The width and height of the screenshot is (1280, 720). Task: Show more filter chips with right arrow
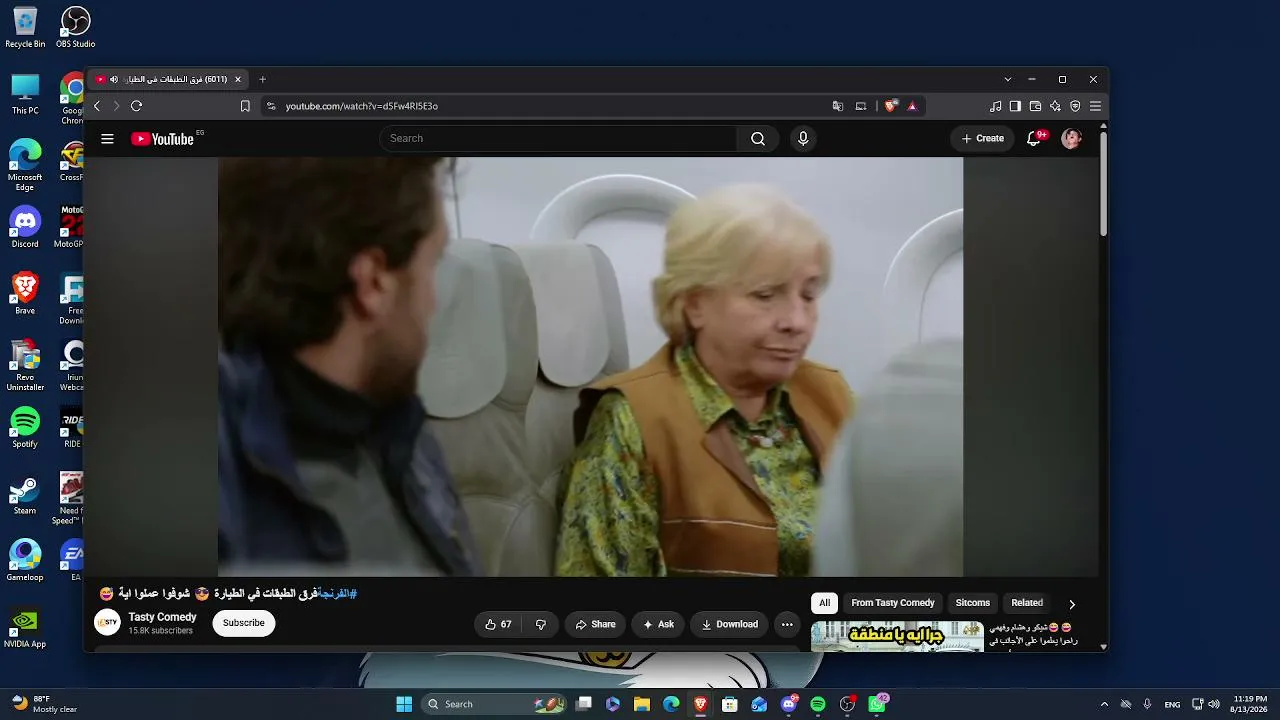[x=1072, y=604]
